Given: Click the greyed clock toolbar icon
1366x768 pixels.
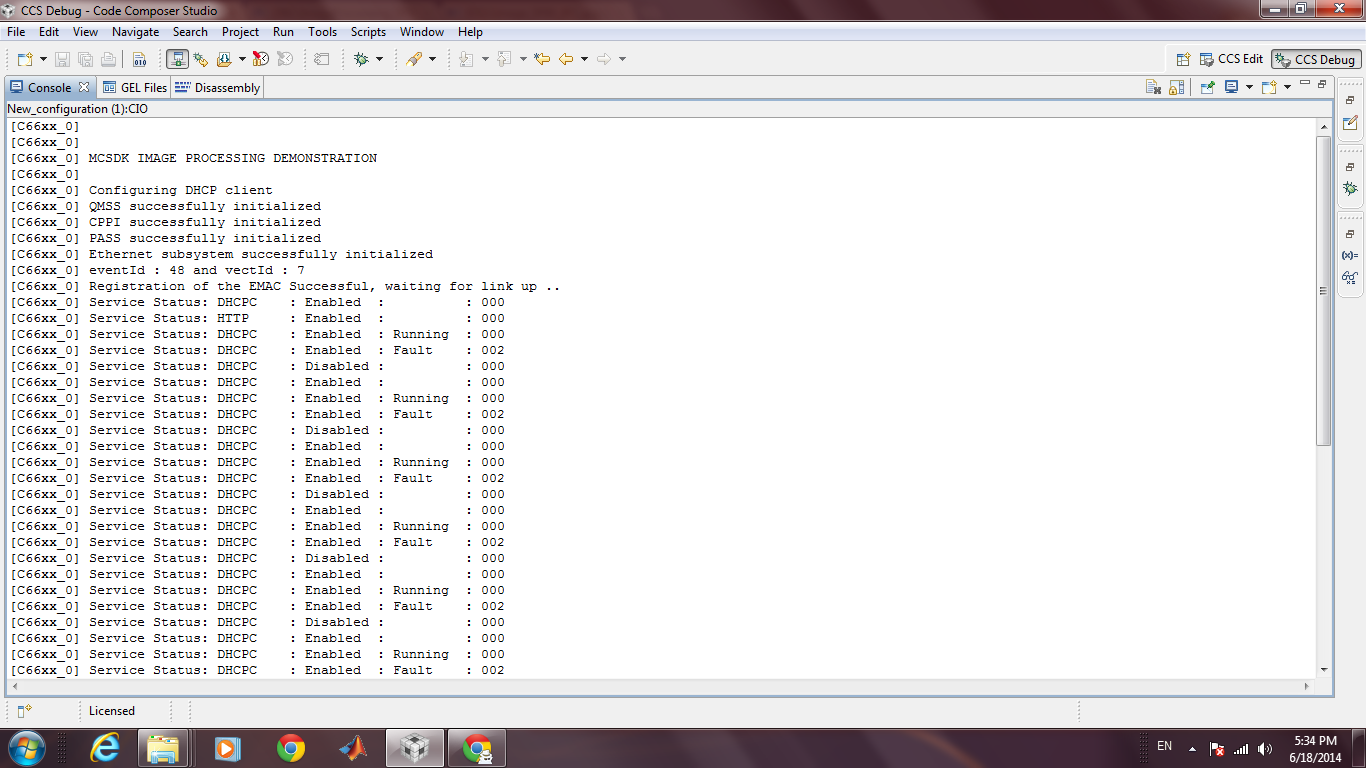Looking at the screenshot, I should pos(285,59).
